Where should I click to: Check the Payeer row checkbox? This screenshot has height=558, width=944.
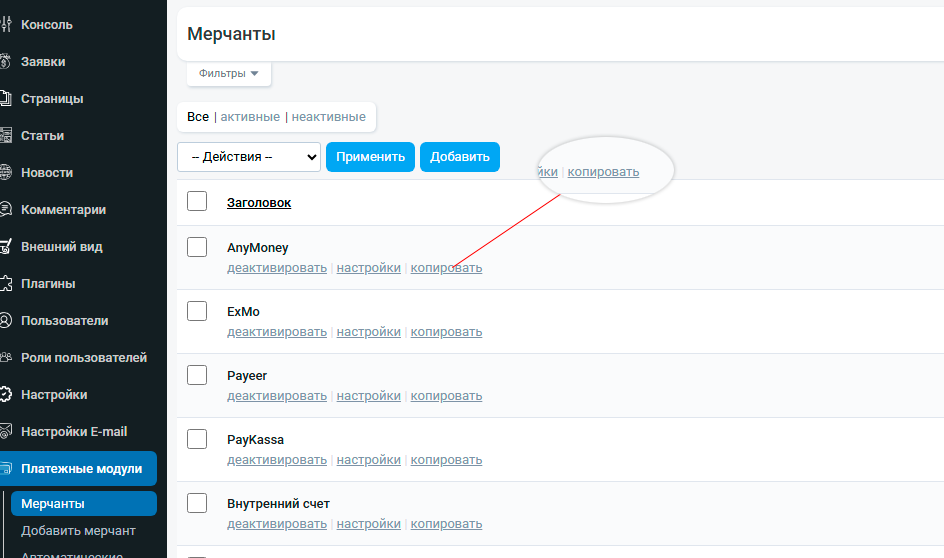tap(197, 375)
